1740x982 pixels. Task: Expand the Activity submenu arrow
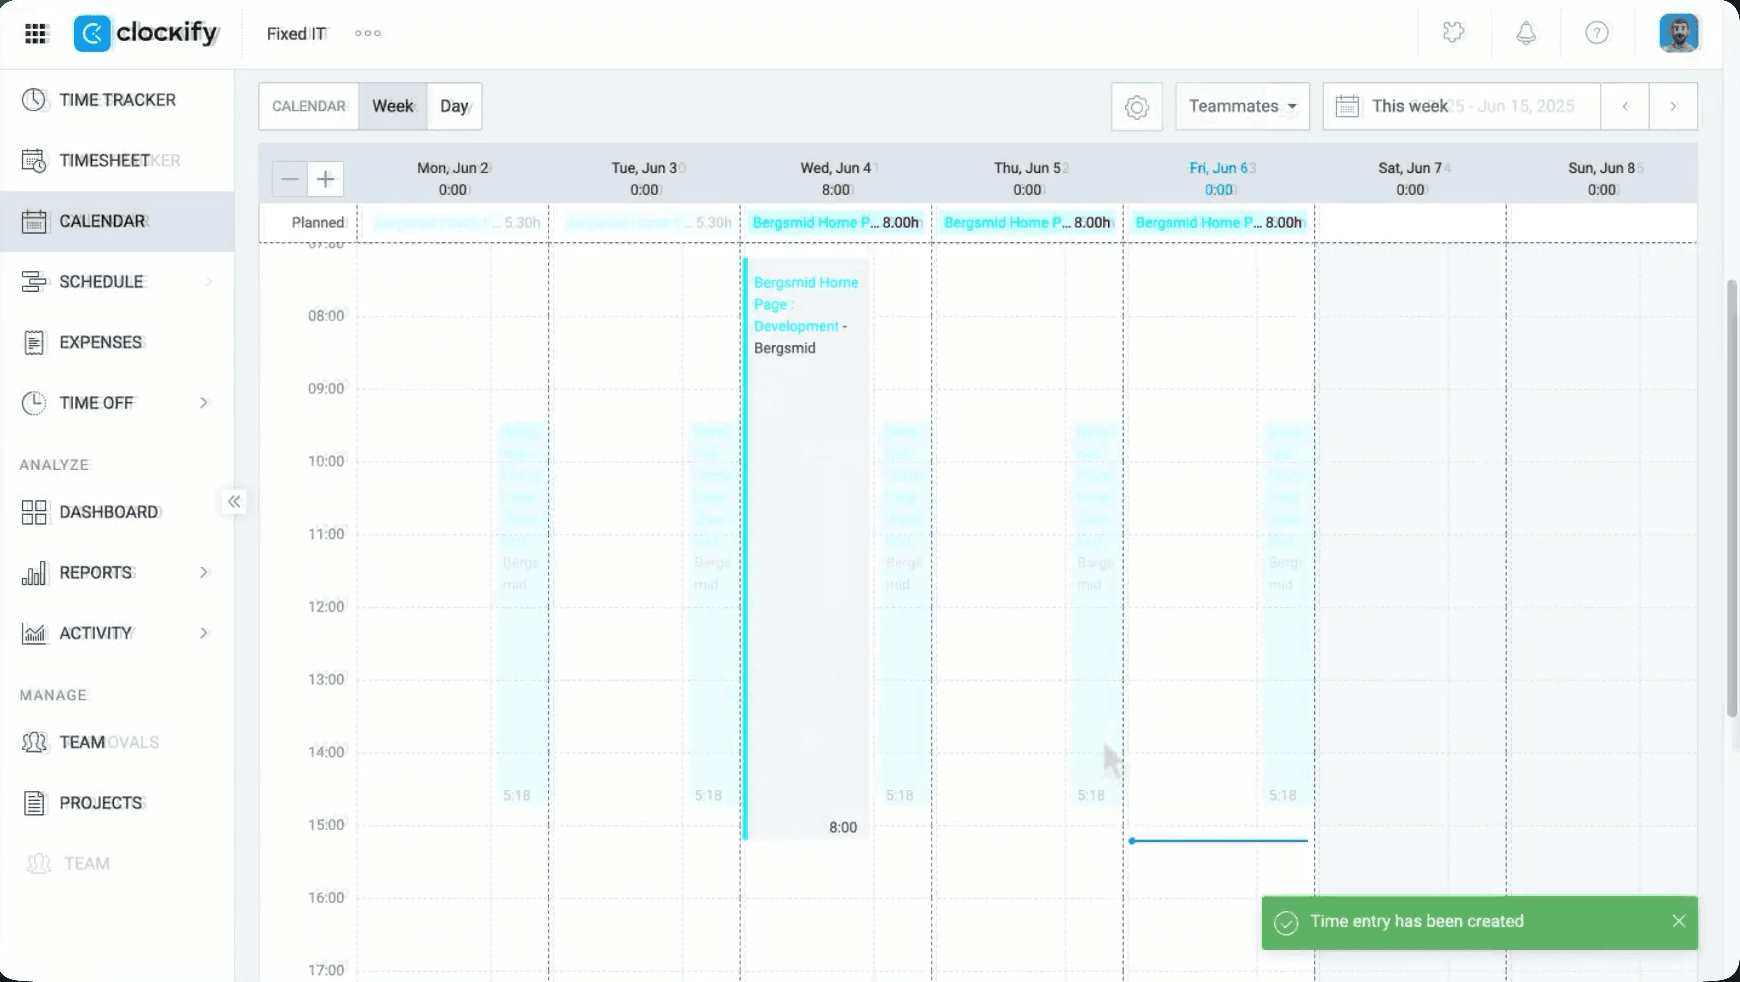tap(204, 633)
